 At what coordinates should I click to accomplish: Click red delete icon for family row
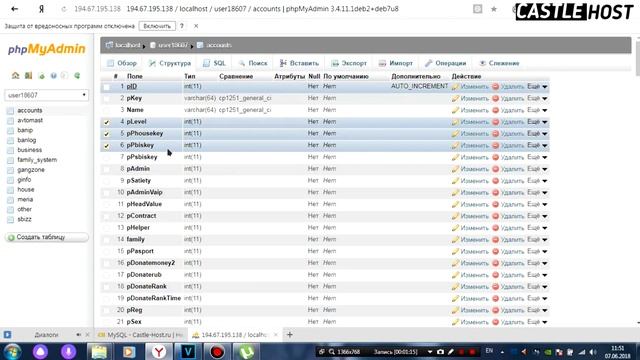point(496,240)
